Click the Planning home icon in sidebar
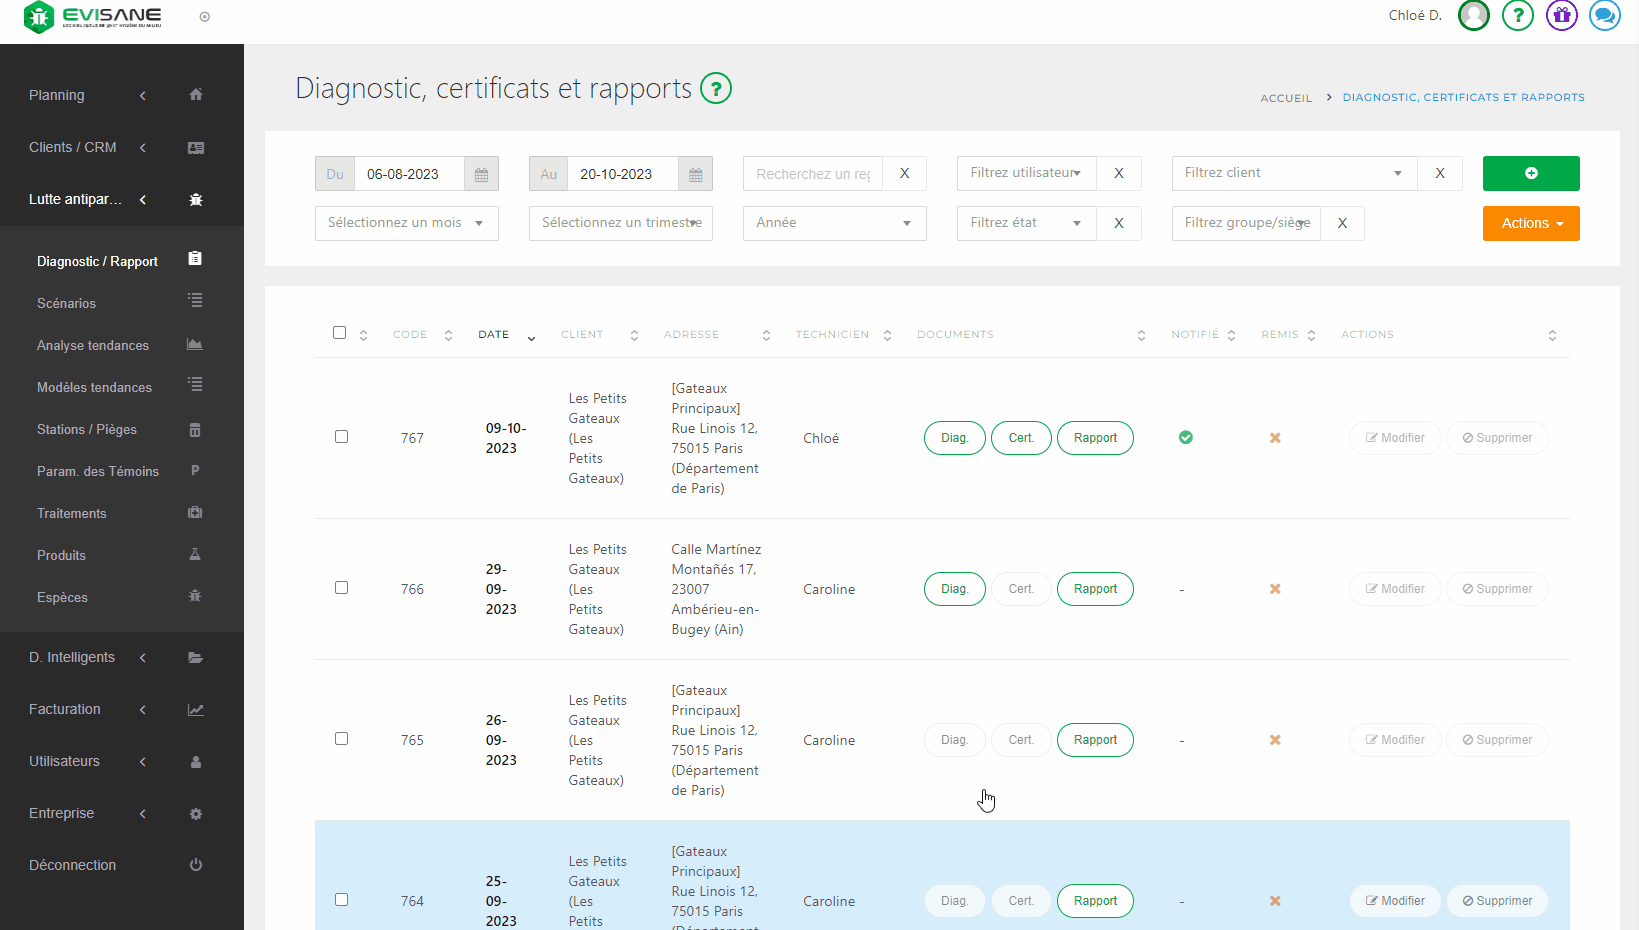Screen dimensions: 1639x930 coord(196,95)
